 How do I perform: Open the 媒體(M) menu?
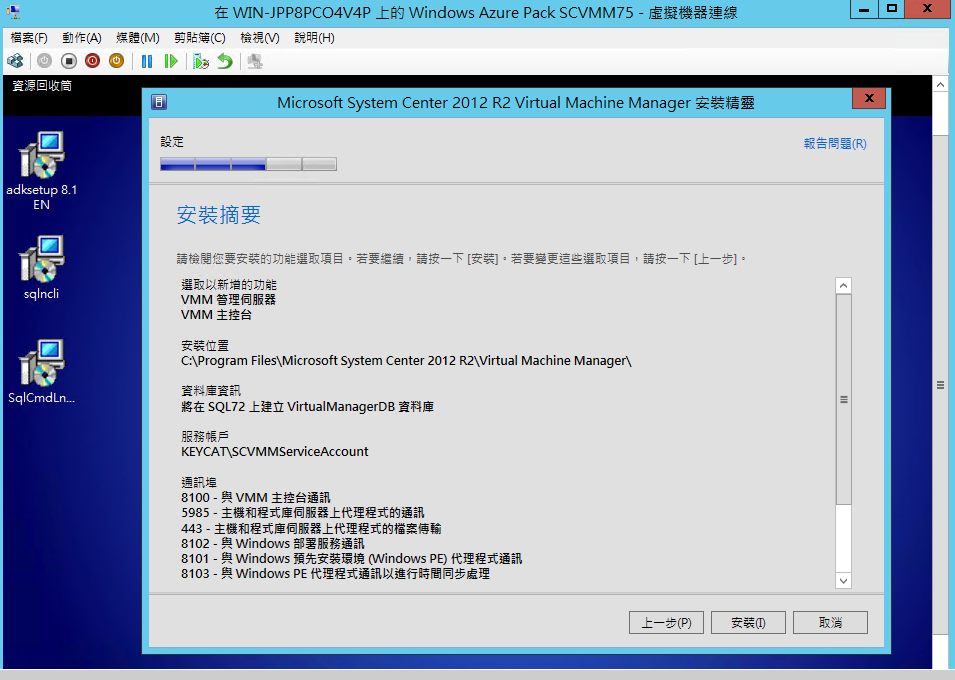coord(138,38)
